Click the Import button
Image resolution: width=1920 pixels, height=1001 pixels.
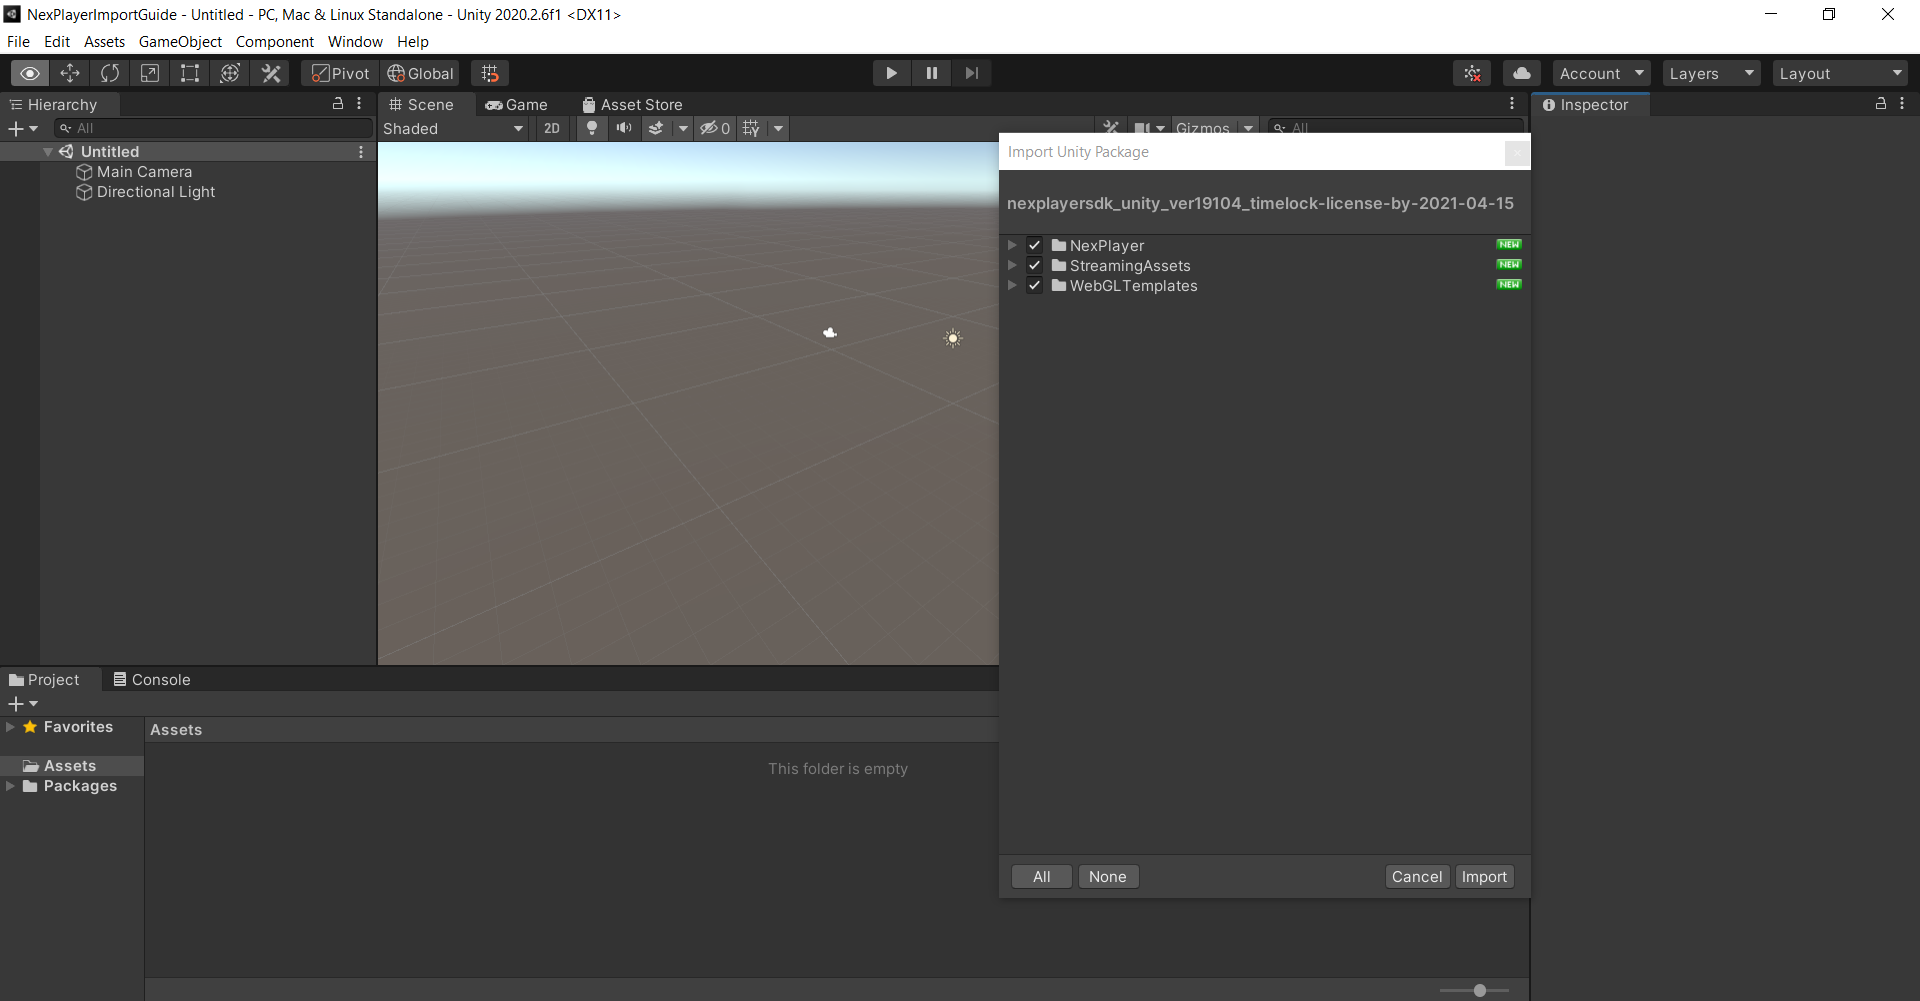(x=1484, y=877)
